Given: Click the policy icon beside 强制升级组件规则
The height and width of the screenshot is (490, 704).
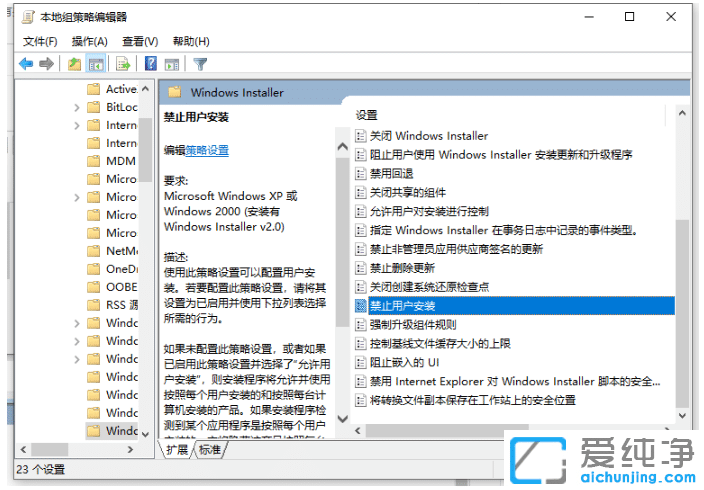Looking at the screenshot, I should [360, 325].
